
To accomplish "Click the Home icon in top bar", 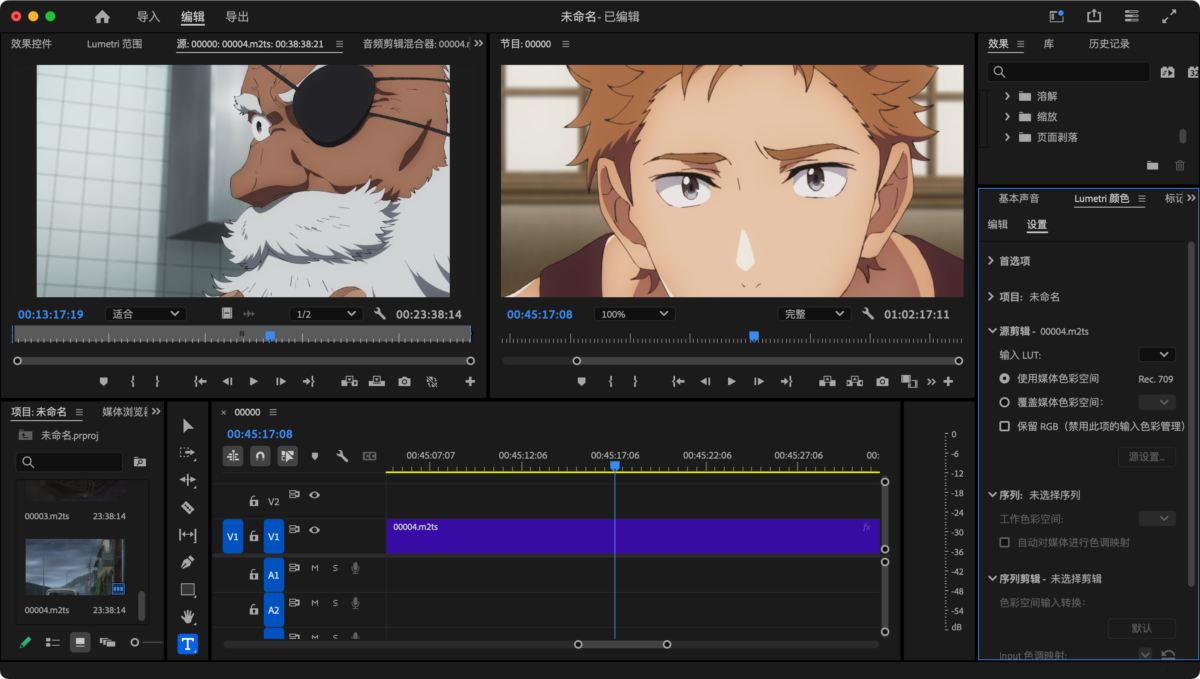I will 102,17.
